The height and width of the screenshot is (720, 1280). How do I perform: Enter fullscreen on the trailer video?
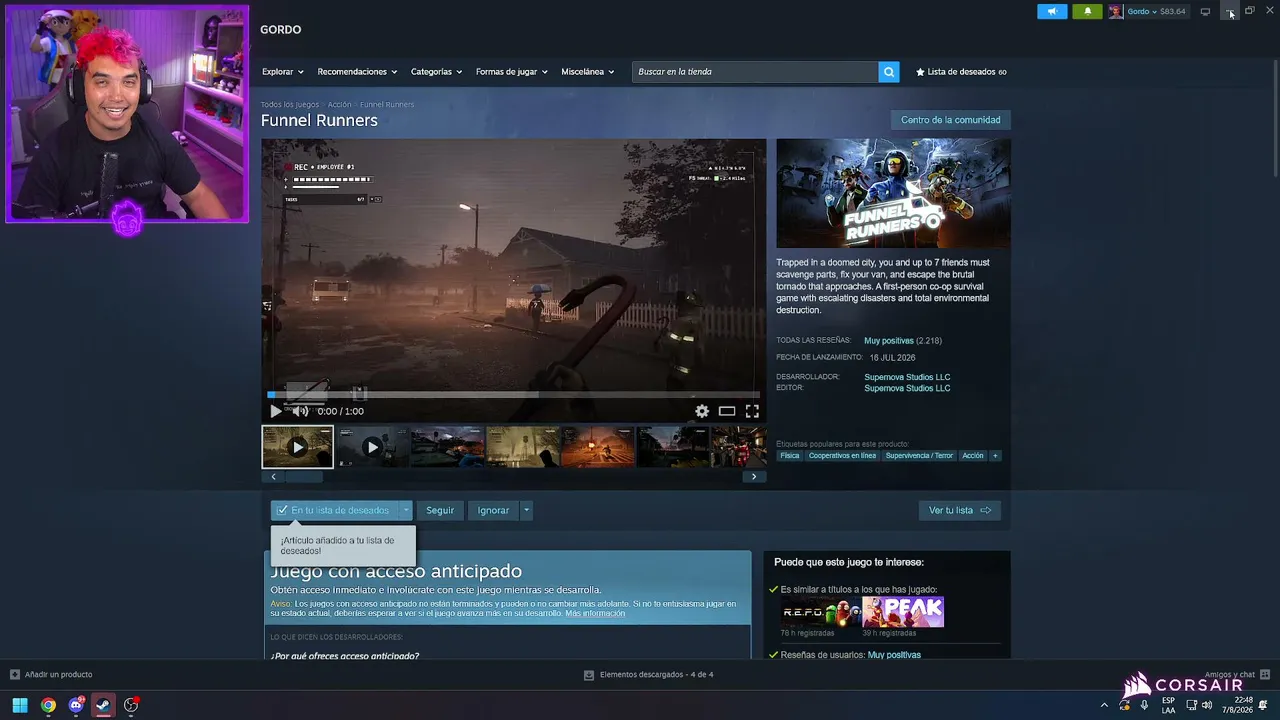tap(752, 411)
